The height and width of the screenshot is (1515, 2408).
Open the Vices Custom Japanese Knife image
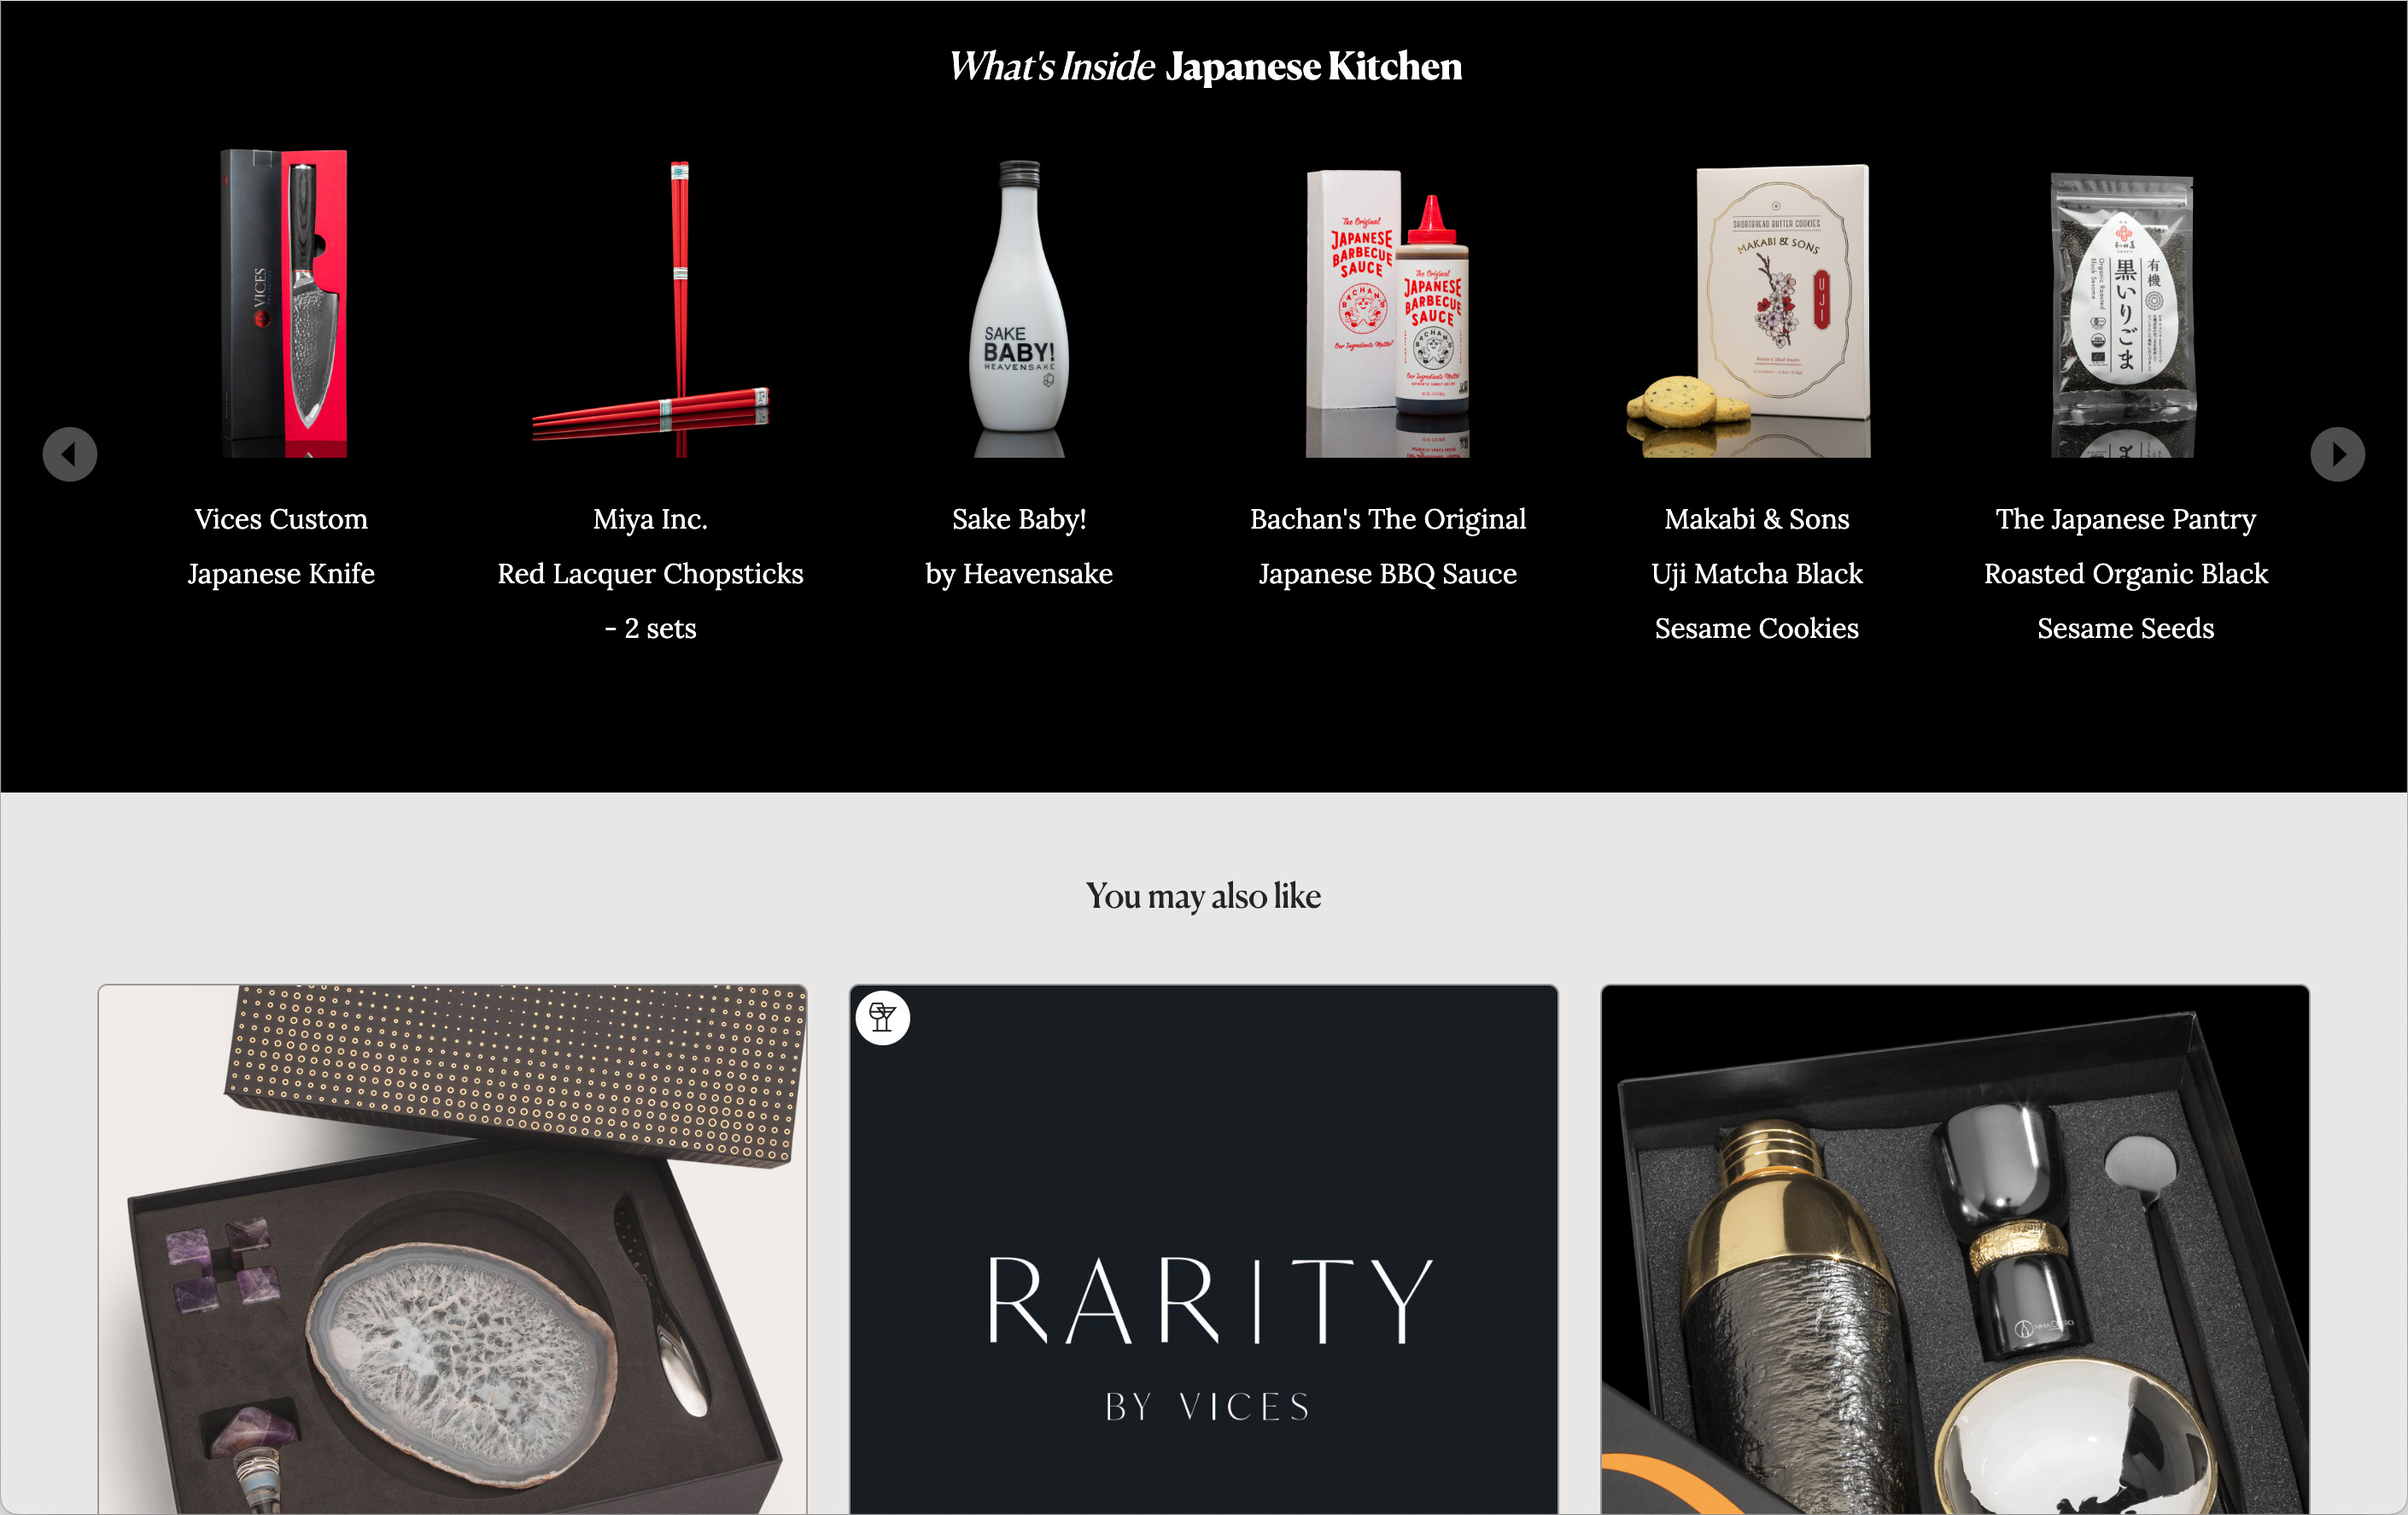click(x=283, y=303)
